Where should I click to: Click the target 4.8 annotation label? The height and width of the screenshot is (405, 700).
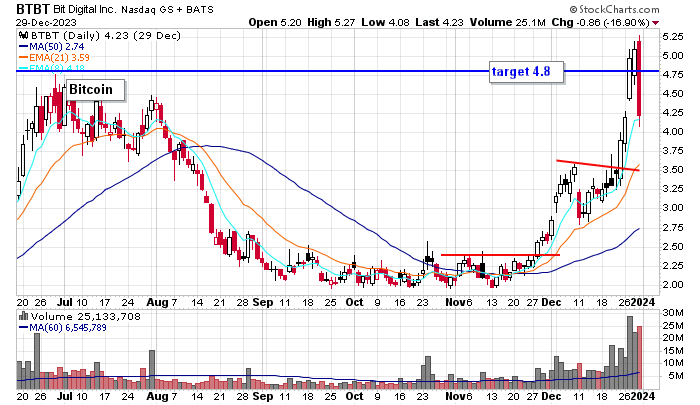point(527,72)
